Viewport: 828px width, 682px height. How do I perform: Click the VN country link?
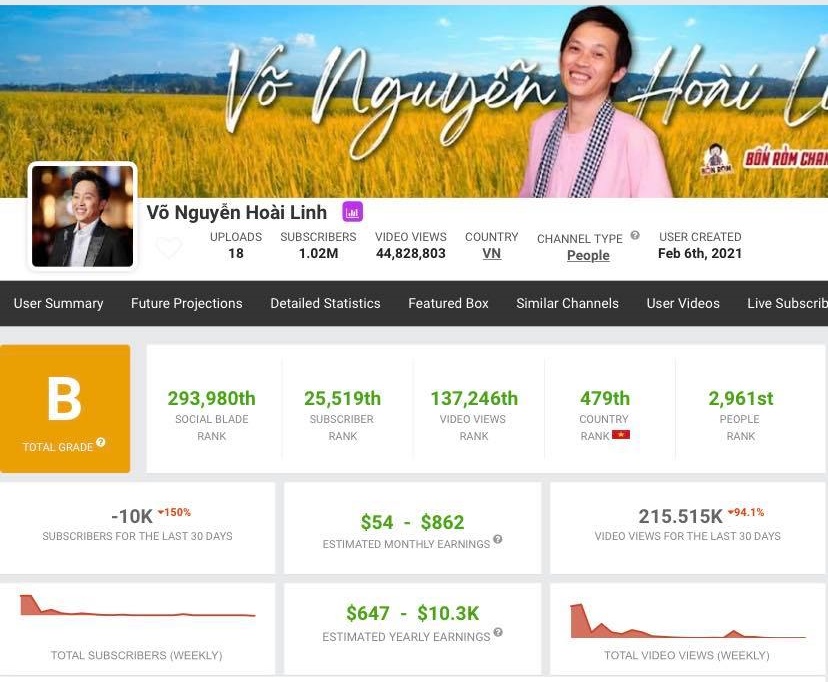(491, 254)
